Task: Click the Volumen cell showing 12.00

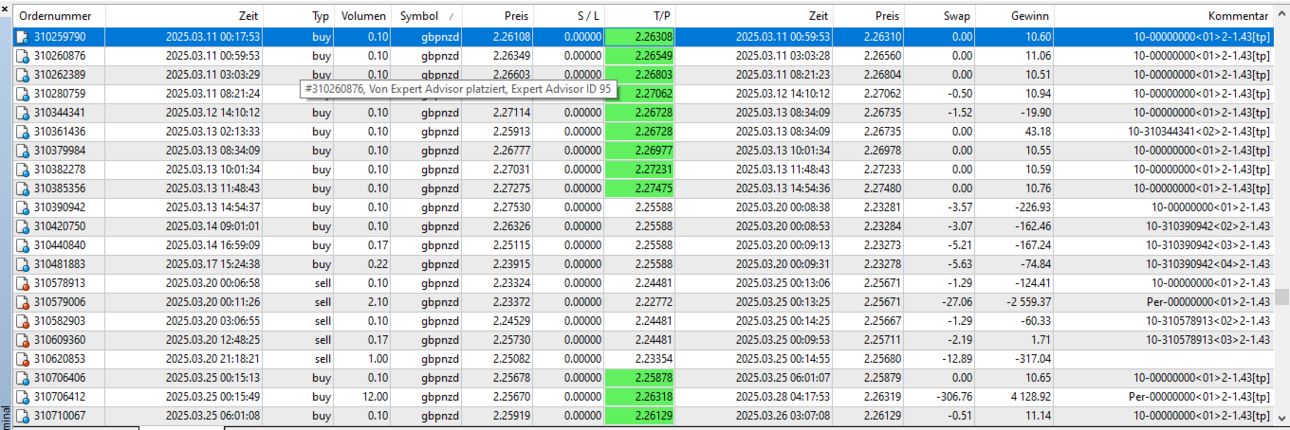Action: 374,398
